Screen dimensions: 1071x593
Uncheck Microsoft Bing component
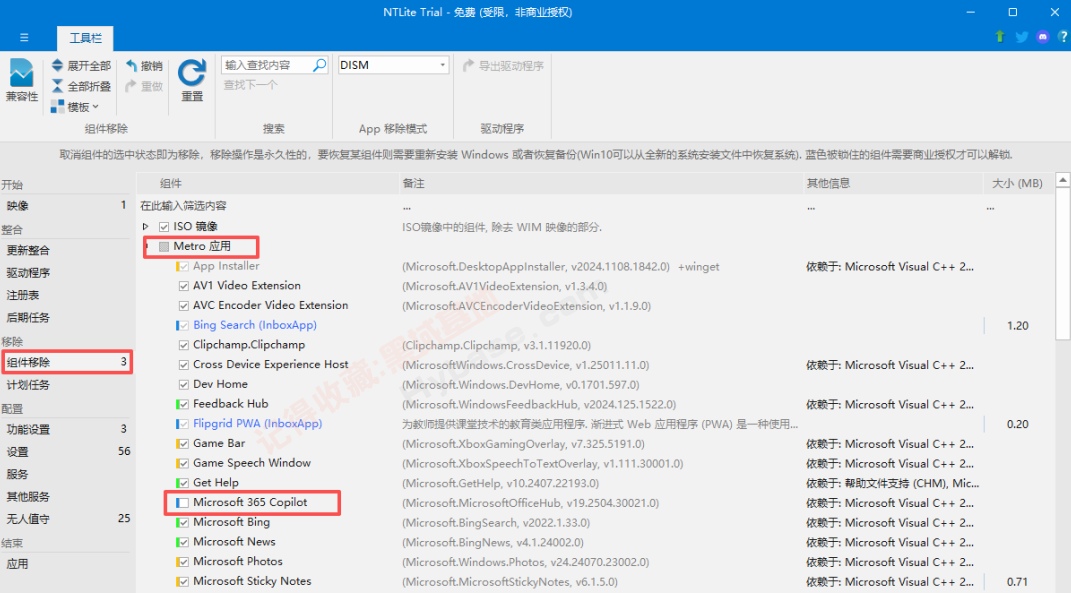click(x=184, y=522)
